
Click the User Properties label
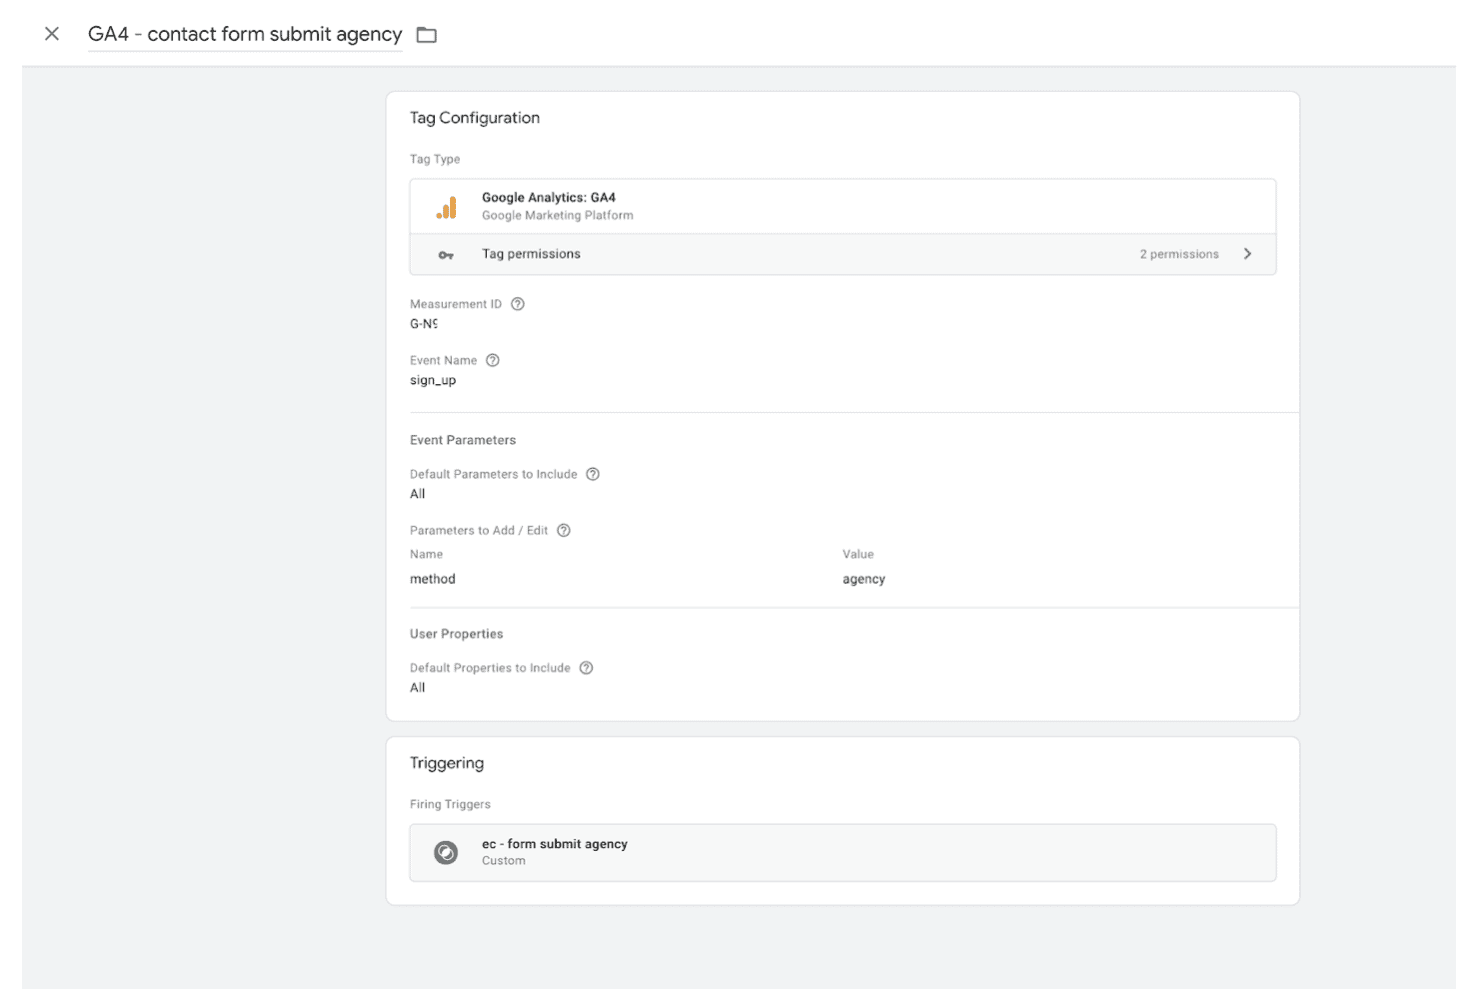(x=457, y=634)
